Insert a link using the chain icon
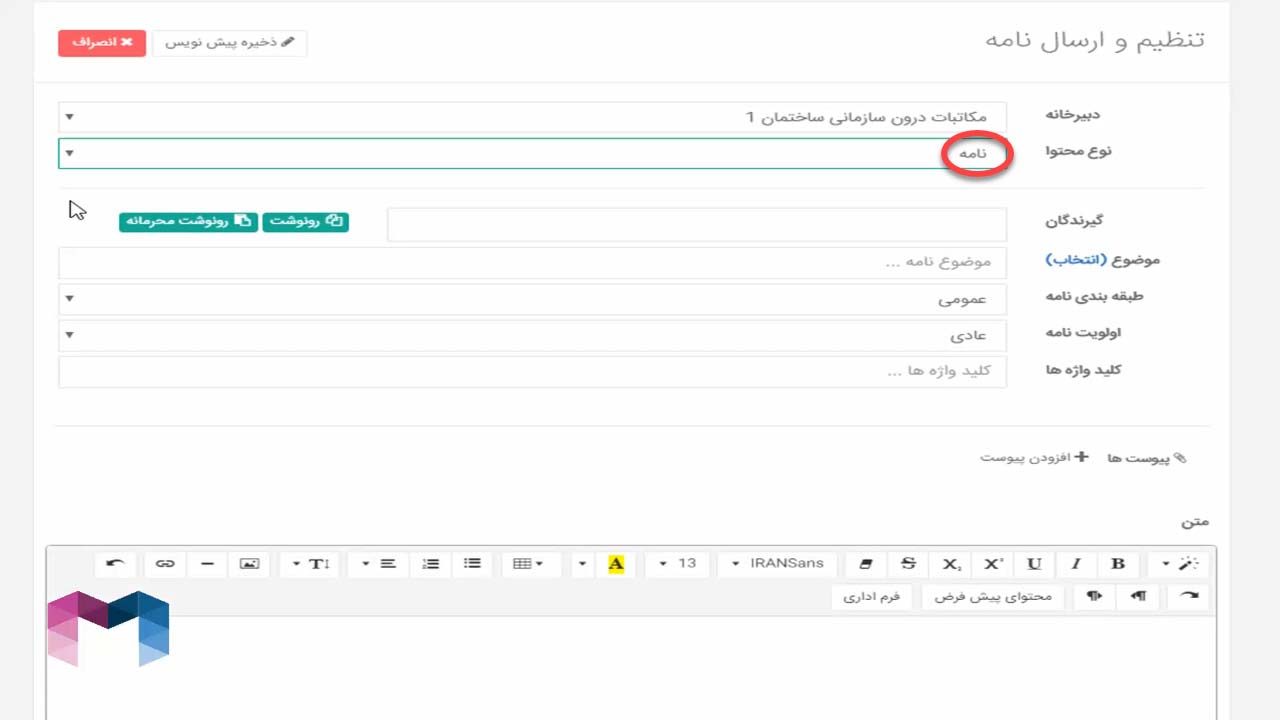1280x720 pixels. tap(165, 564)
